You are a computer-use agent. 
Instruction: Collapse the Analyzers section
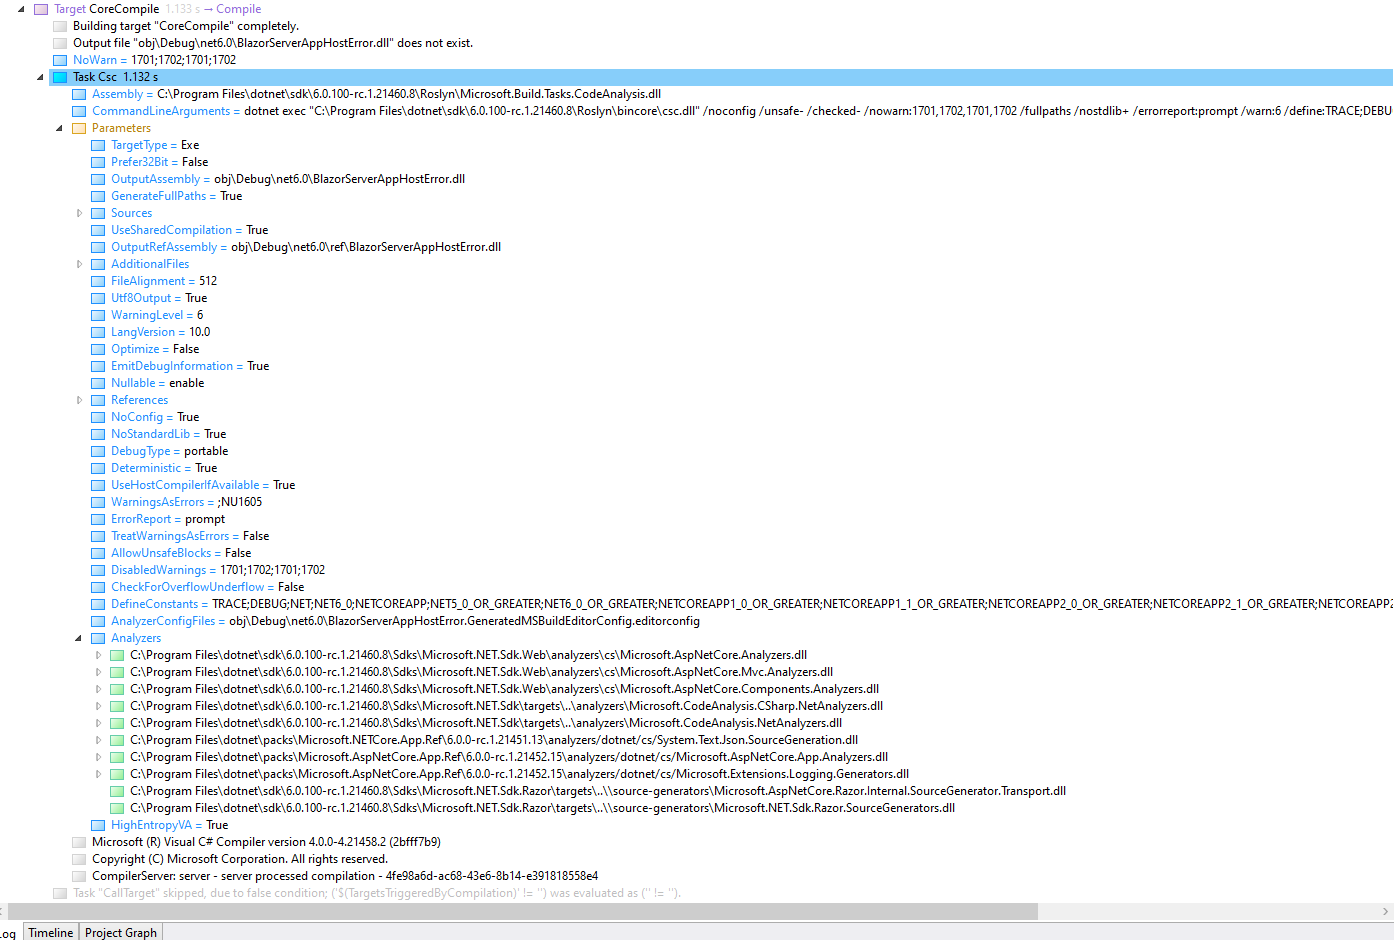(78, 637)
